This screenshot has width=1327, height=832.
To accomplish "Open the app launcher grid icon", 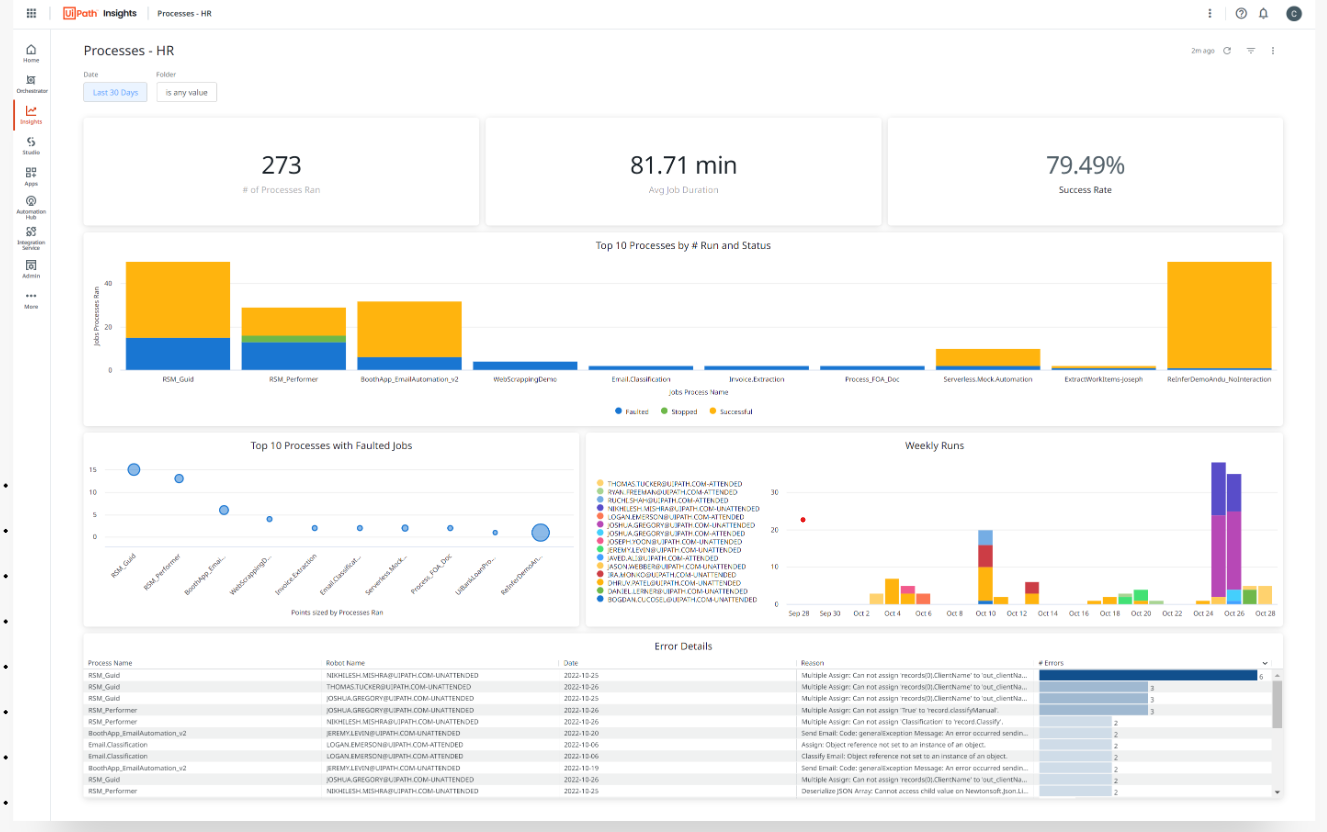I will pos(31,13).
